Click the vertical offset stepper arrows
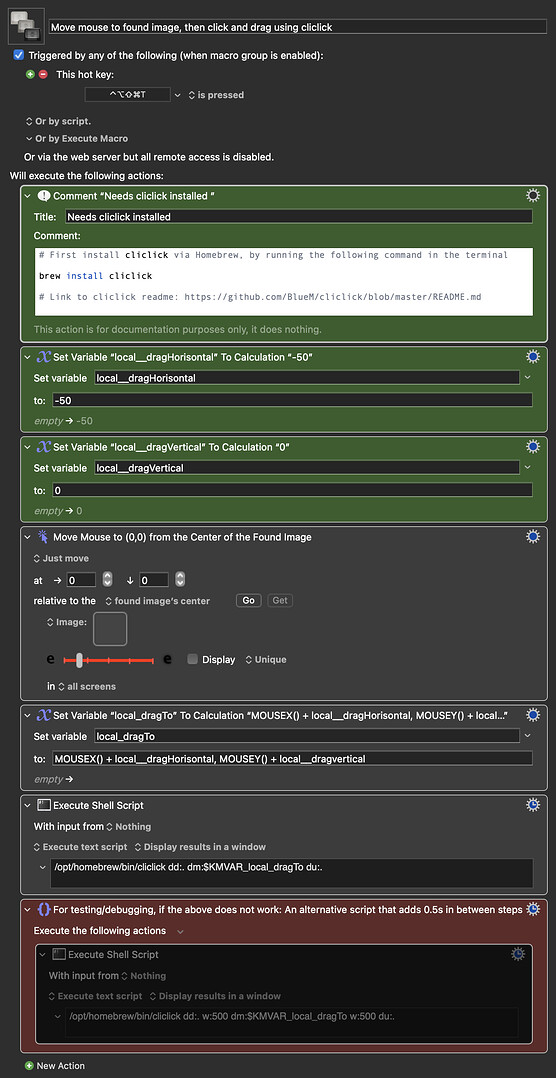The width and height of the screenshot is (556, 1078). click(x=180, y=580)
